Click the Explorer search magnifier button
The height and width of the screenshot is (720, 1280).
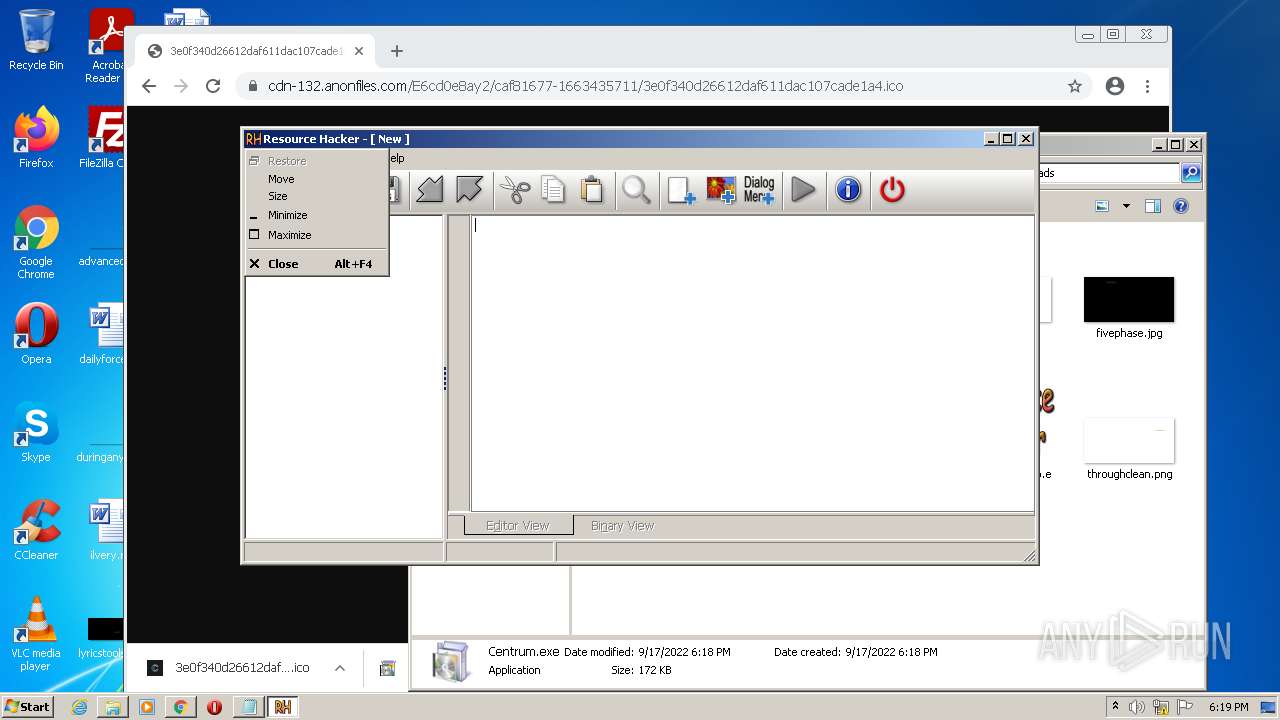tap(1190, 173)
